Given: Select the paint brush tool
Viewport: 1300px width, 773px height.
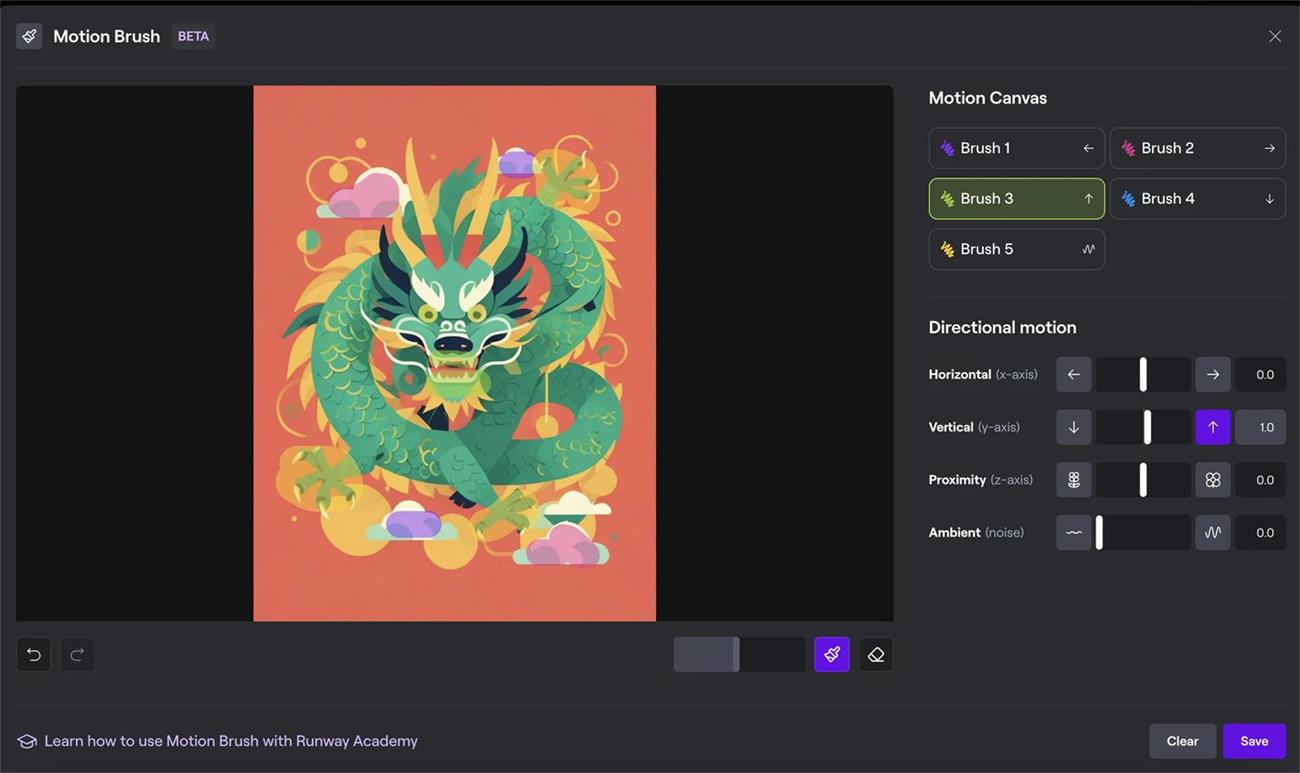Looking at the screenshot, I should (x=831, y=655).
